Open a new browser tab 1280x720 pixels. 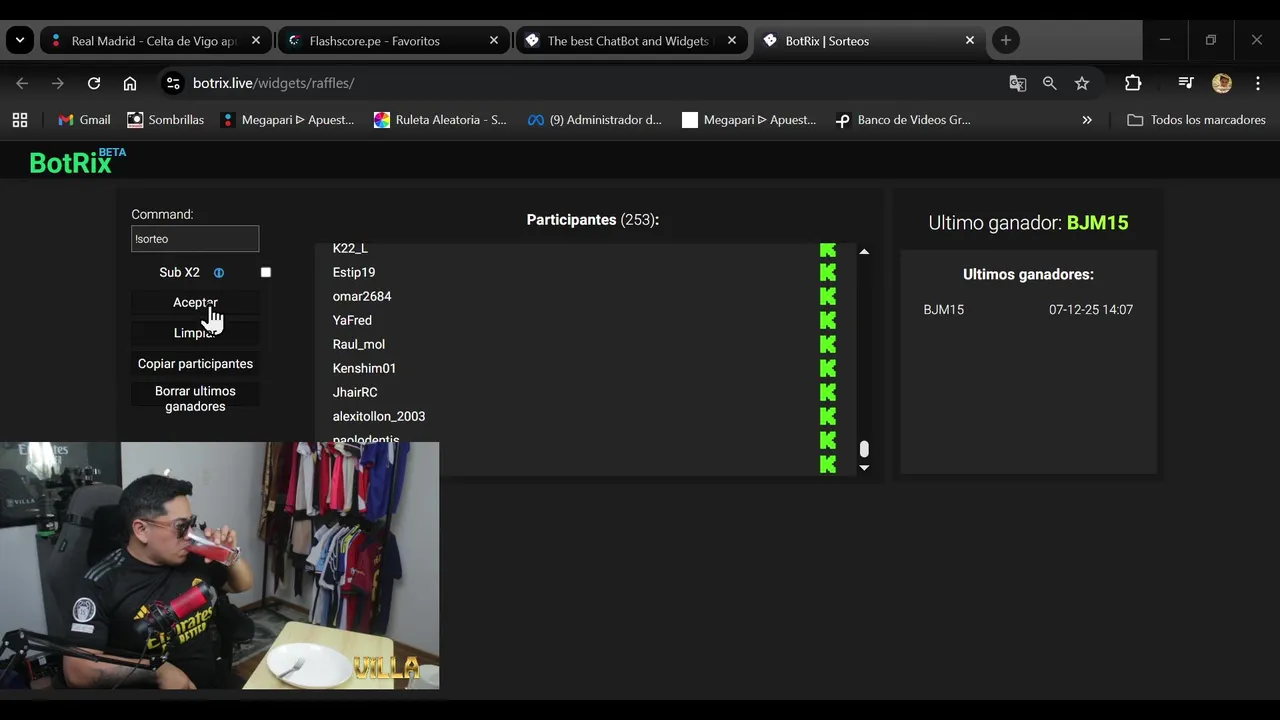click(x=1006, y=40)
